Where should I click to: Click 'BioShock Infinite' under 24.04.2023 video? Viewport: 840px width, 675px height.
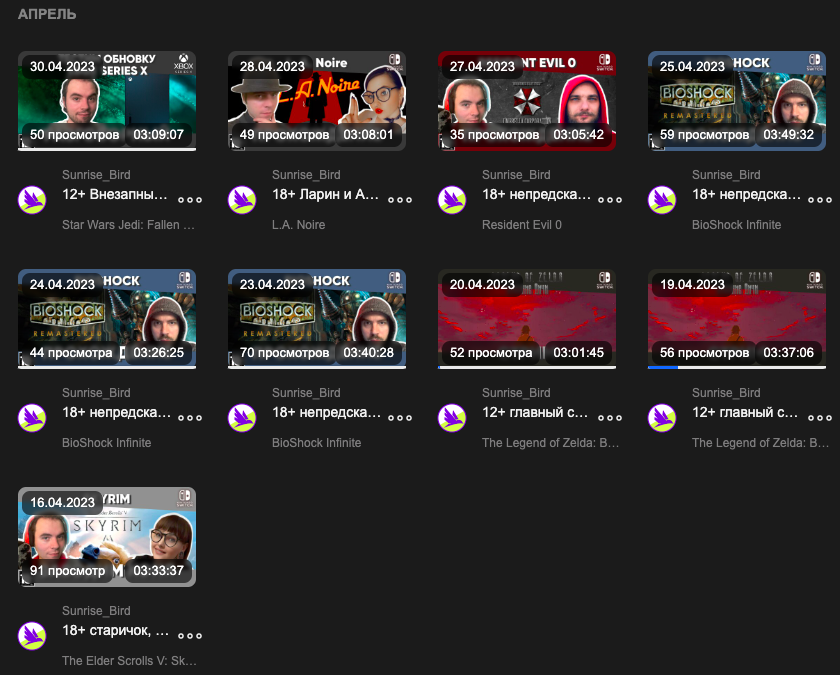coord(106,443)
